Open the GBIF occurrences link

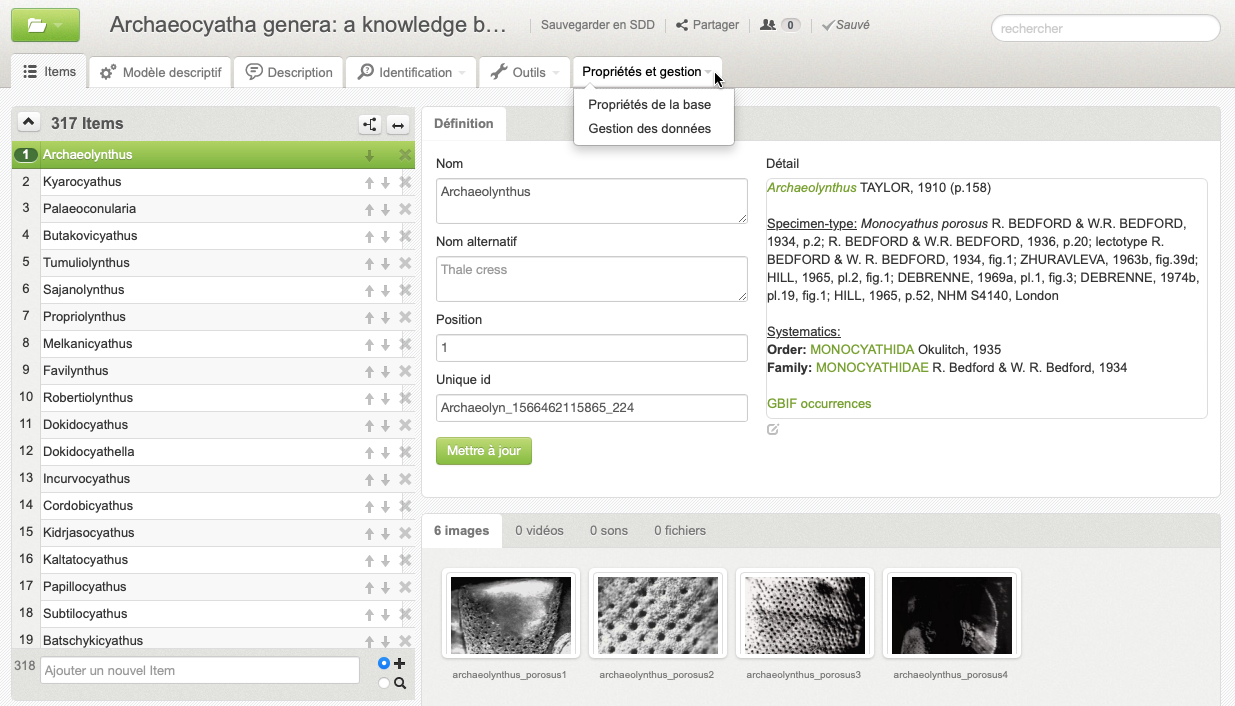coord(818,404)
